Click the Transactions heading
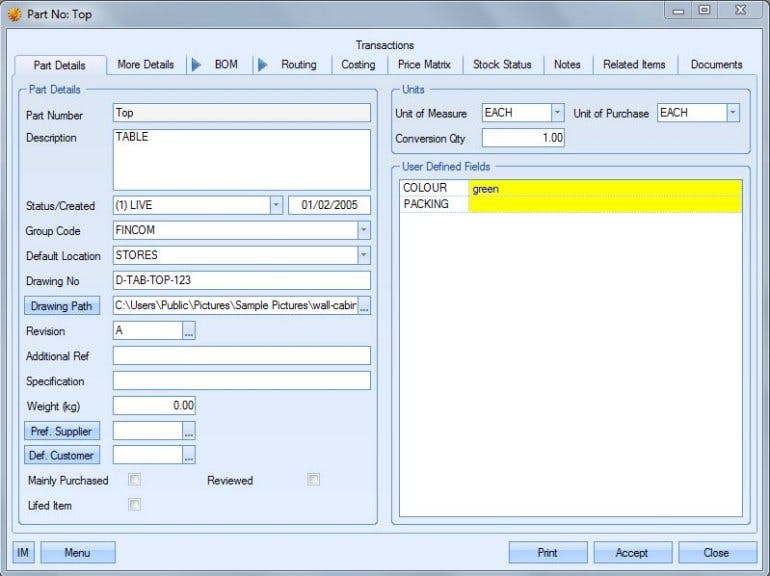The height and width of the screenshot is (576, 770). (x=385, y=45)
